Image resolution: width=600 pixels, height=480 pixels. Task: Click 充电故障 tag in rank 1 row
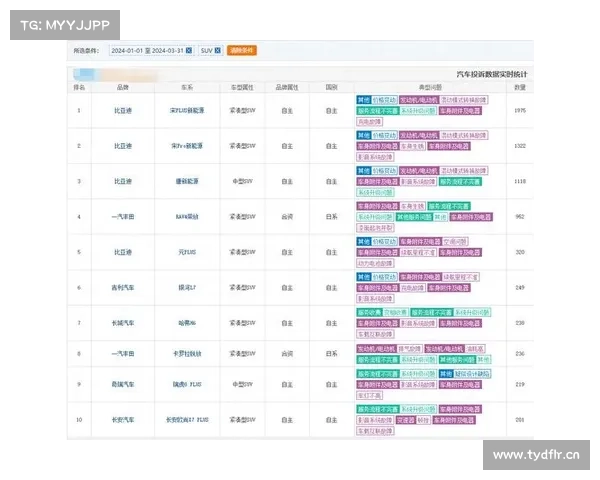[369, 122]
